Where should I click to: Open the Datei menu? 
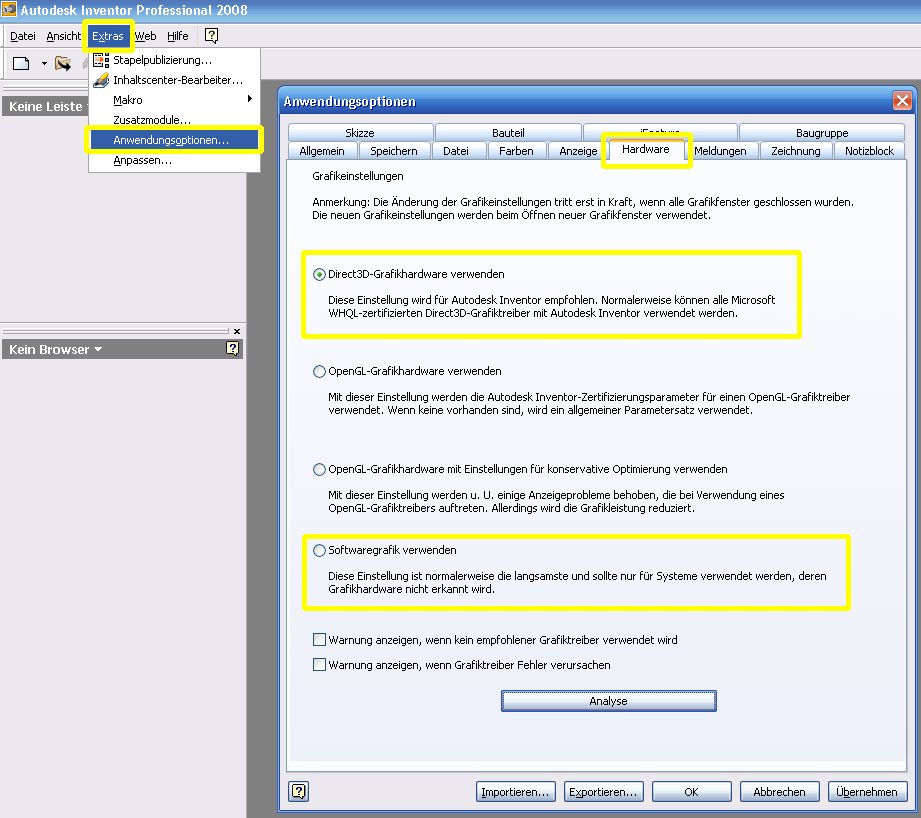click(23, 36)
